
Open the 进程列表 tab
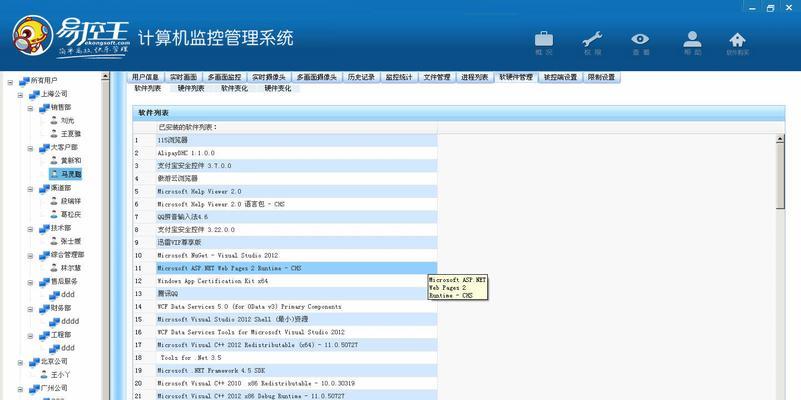pyautogui.click(x=475, y=77)
